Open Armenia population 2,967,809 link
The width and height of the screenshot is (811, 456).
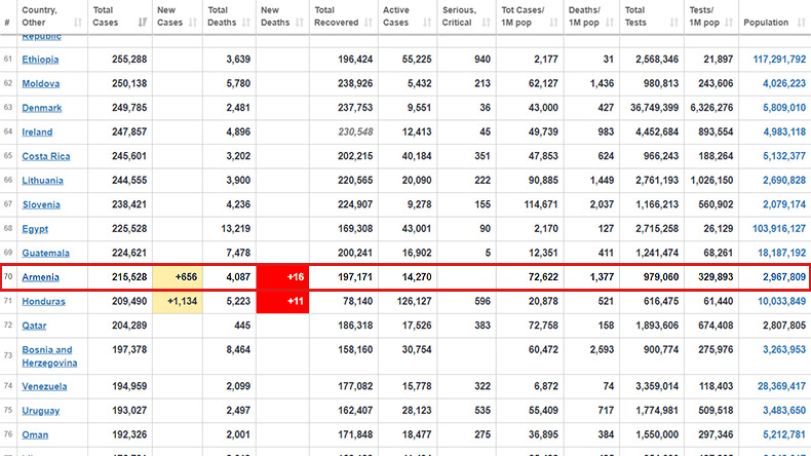tap(784, 277)
